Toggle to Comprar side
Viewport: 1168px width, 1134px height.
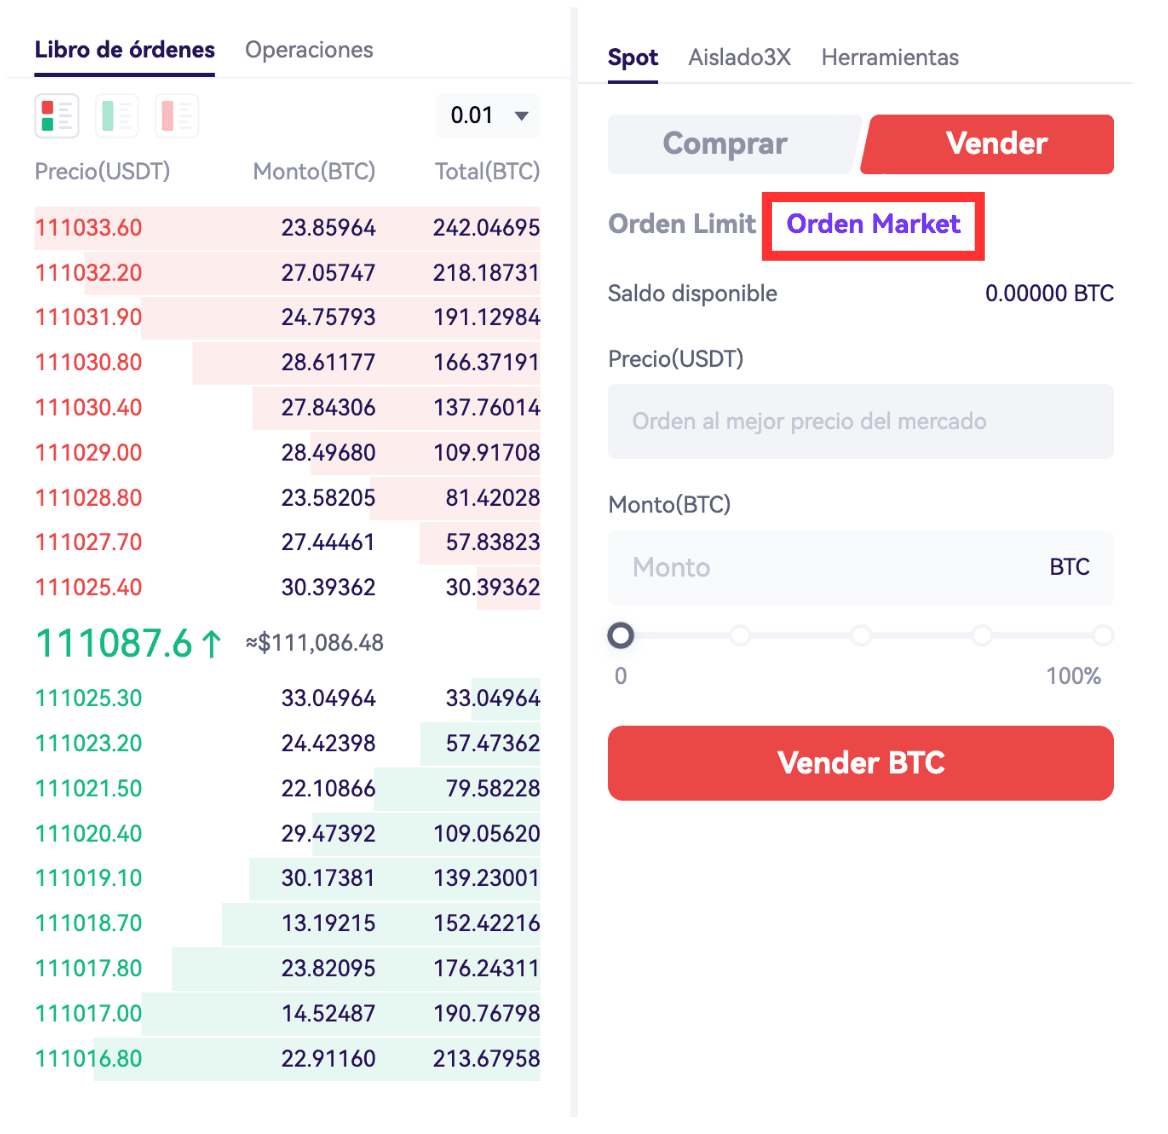pyautogui.click(x=726, y=144)
